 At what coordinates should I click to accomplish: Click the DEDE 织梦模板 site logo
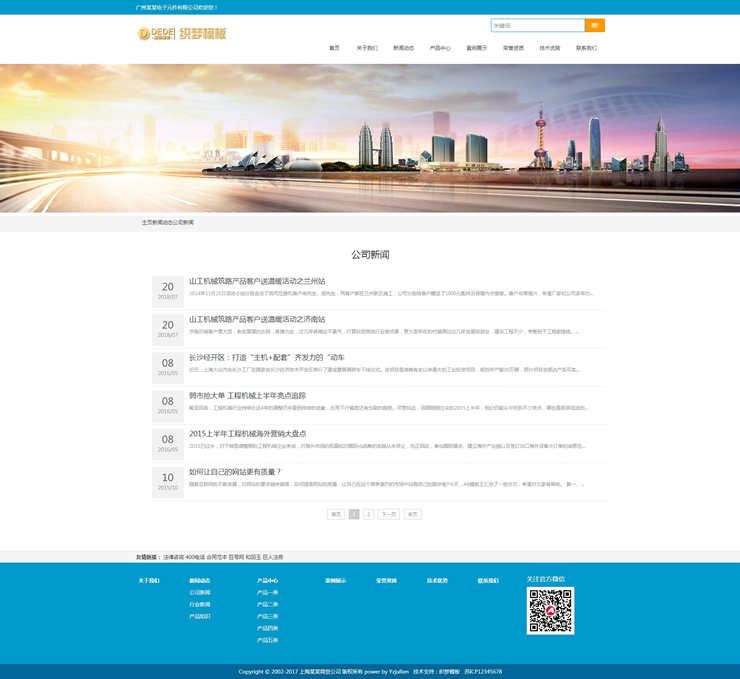[182, 33]
